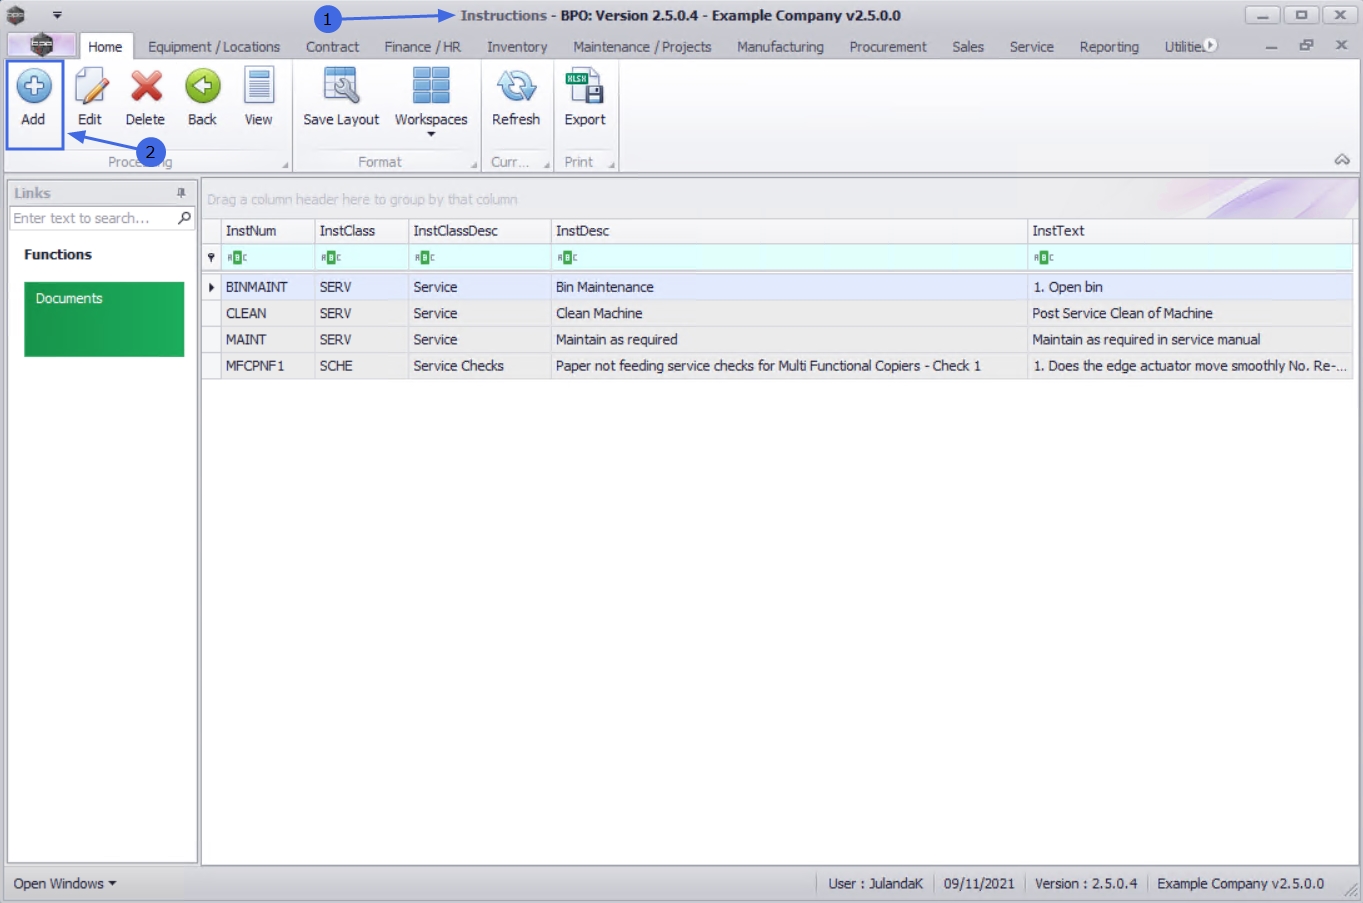The image size is (1363, 903).
Task: Click the search magnifier in Links panel
Action: (x=184, y=217)
